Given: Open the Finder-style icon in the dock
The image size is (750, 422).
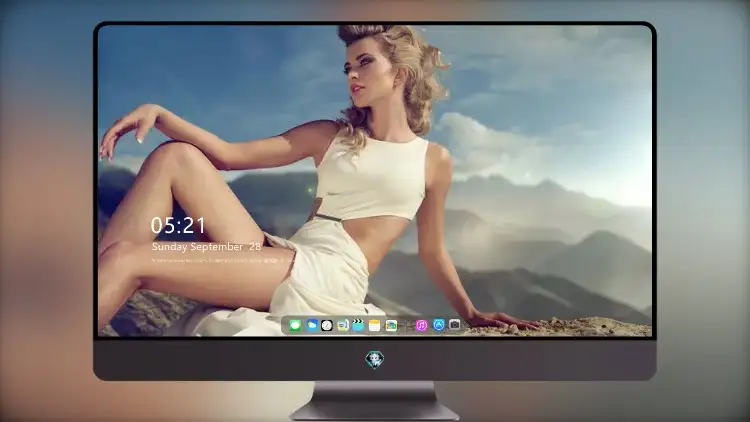Looking at the screenshot, I should pyautogui.click(x=343, y=325).
